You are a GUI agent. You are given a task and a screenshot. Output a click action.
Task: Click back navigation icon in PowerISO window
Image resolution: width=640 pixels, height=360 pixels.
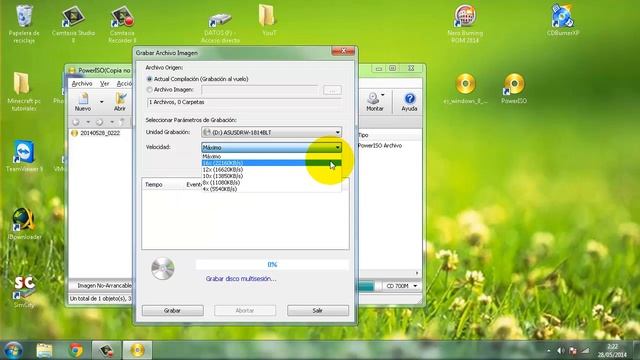point(76,122)
